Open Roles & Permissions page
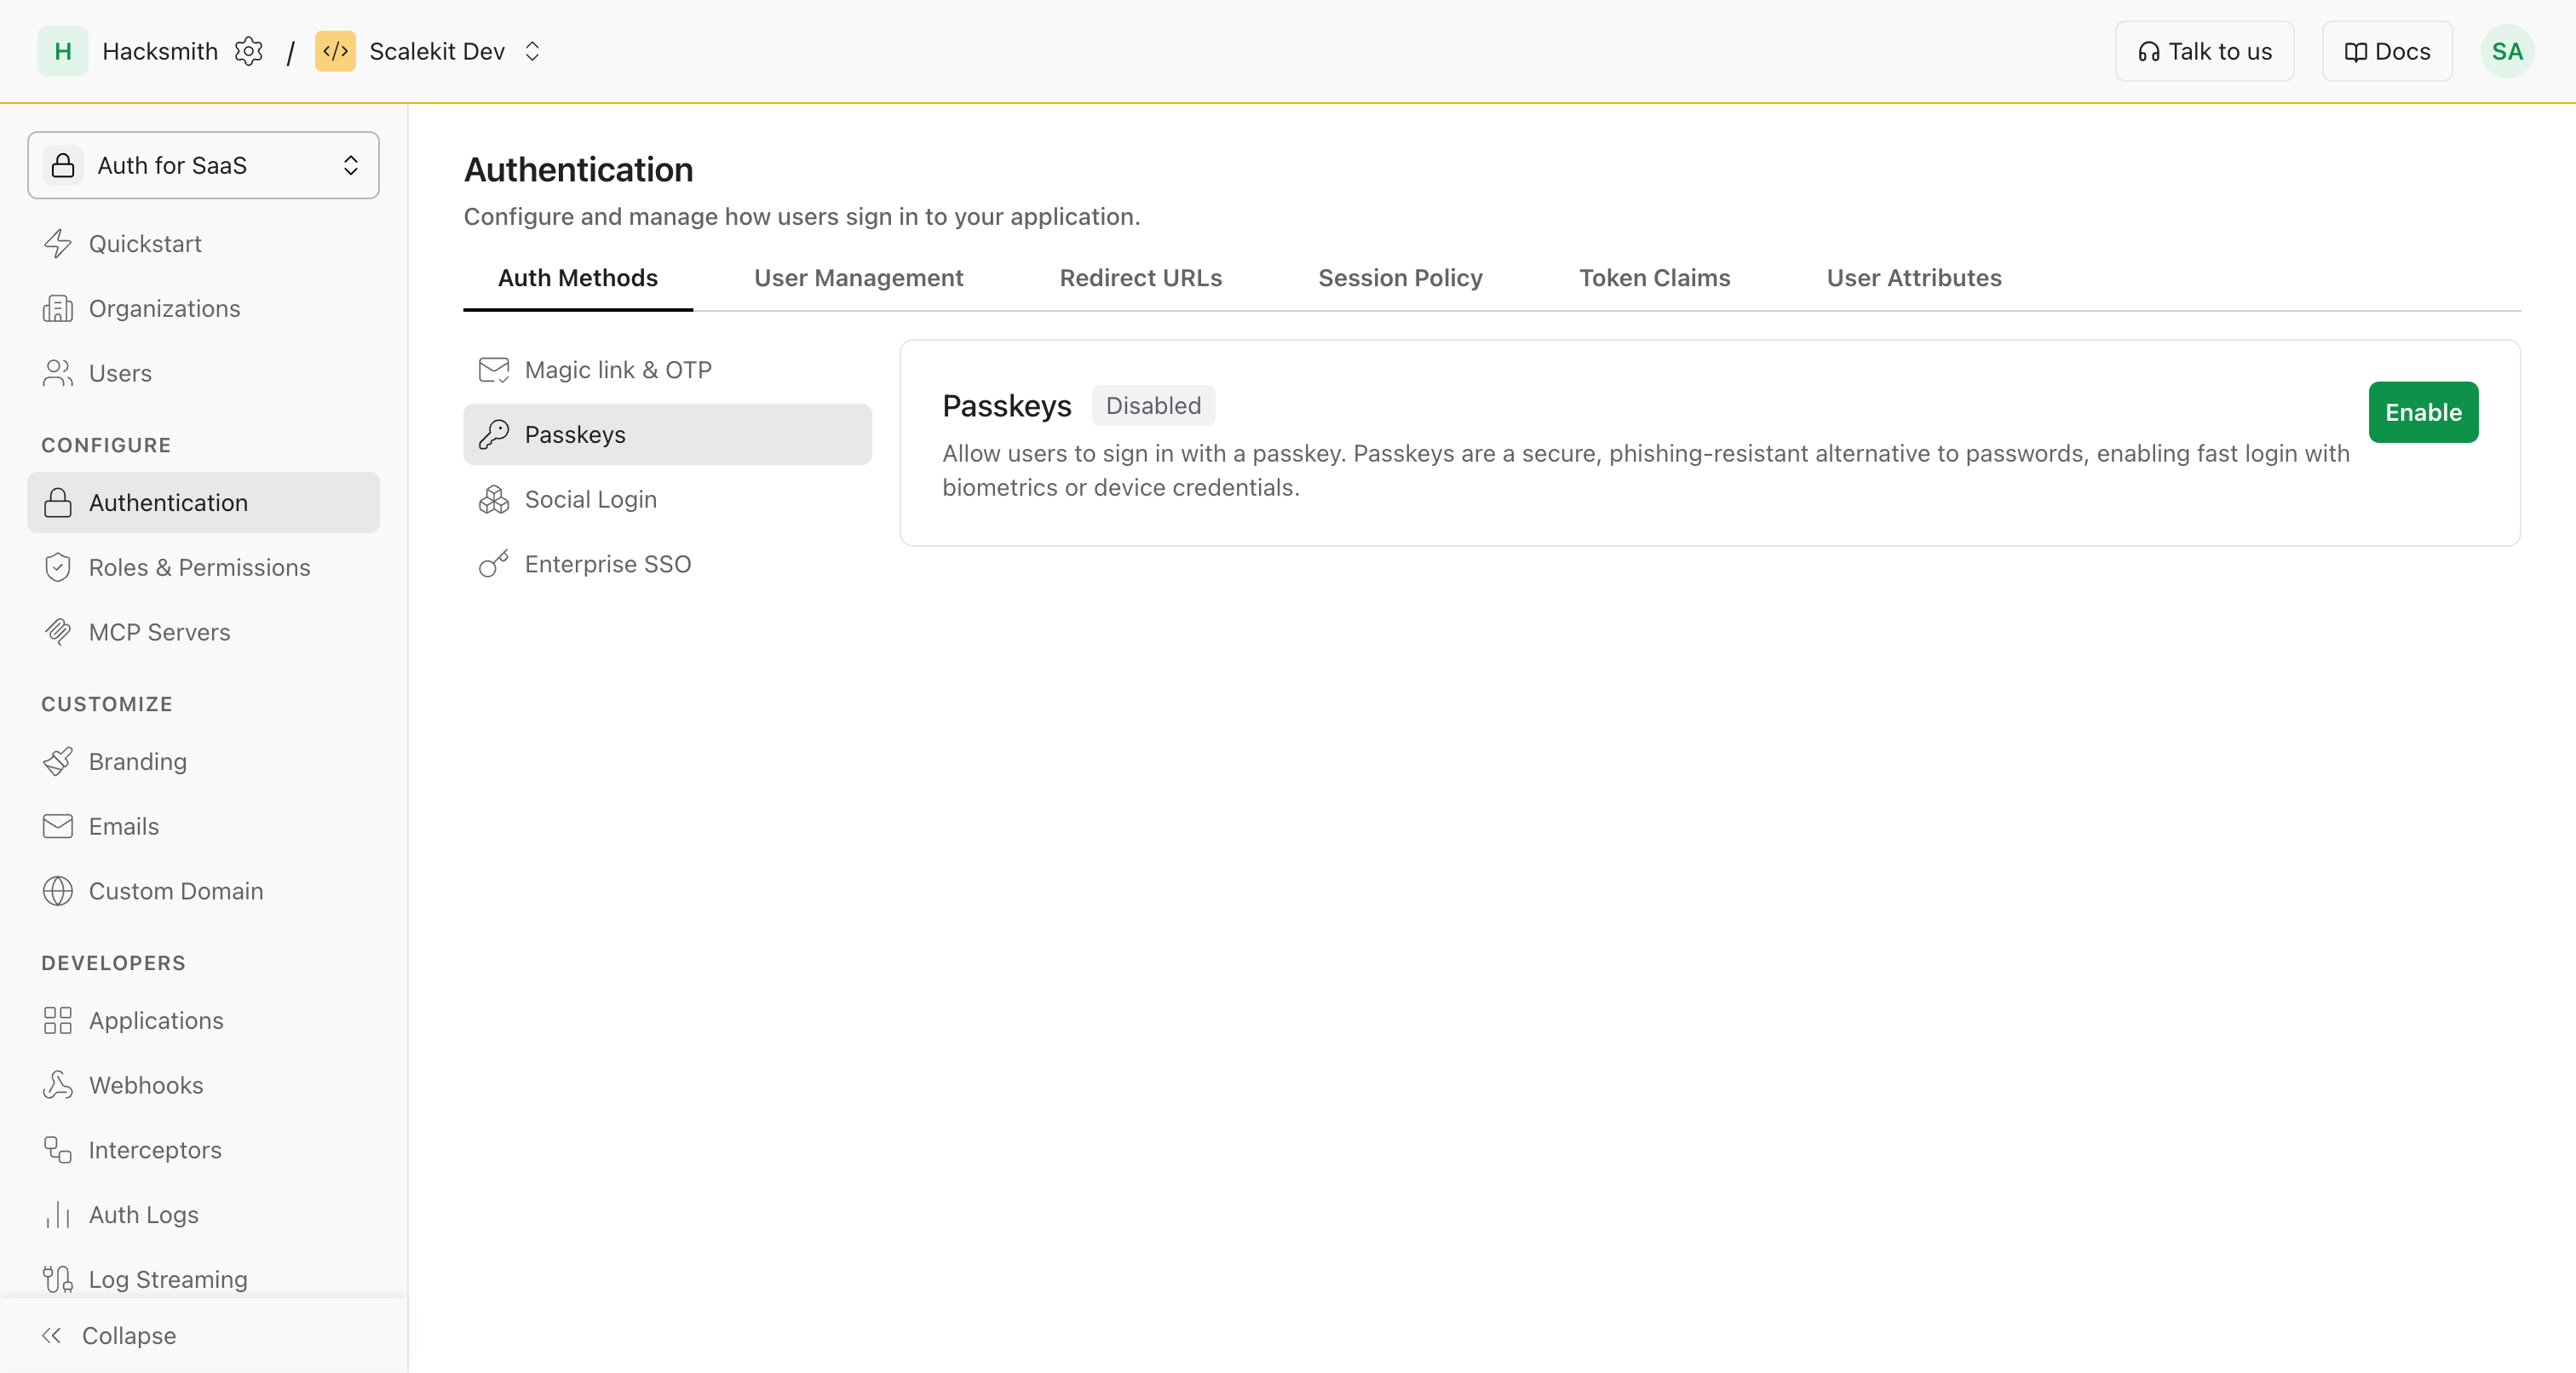 203,567
